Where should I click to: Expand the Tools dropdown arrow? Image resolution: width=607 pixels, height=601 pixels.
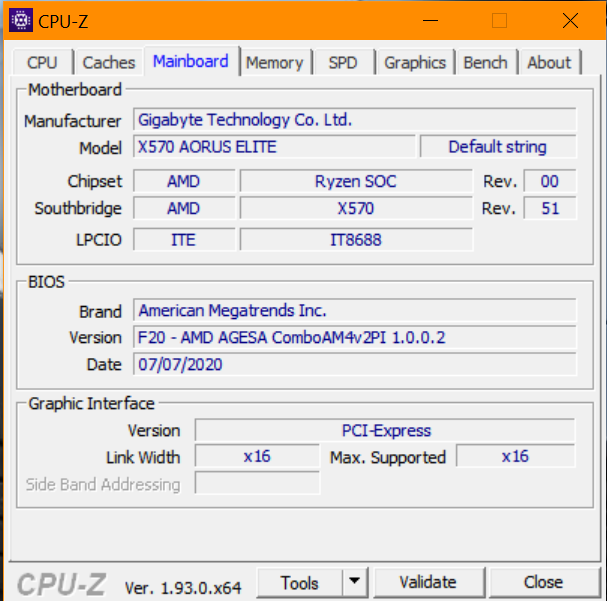tap(355, 582)
